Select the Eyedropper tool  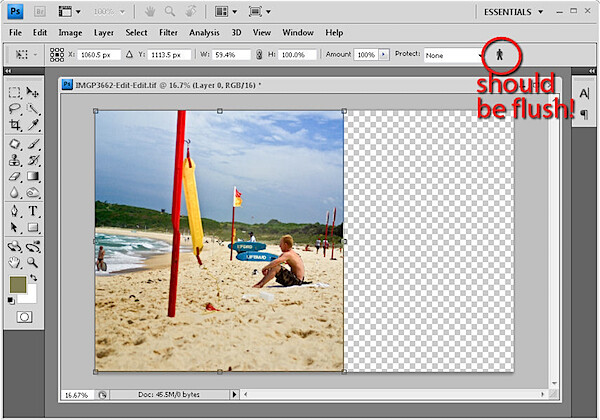point(33,125)
